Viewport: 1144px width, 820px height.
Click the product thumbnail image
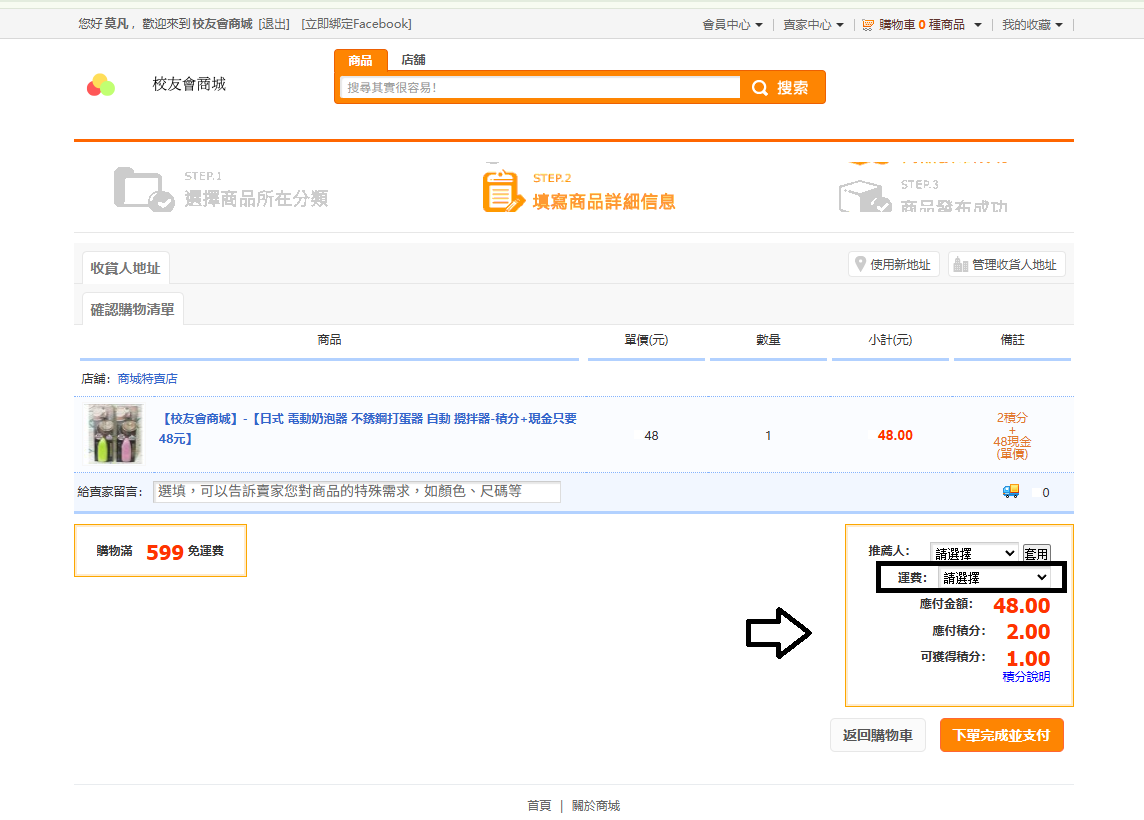pyautogui.click(x=115, y=434)
